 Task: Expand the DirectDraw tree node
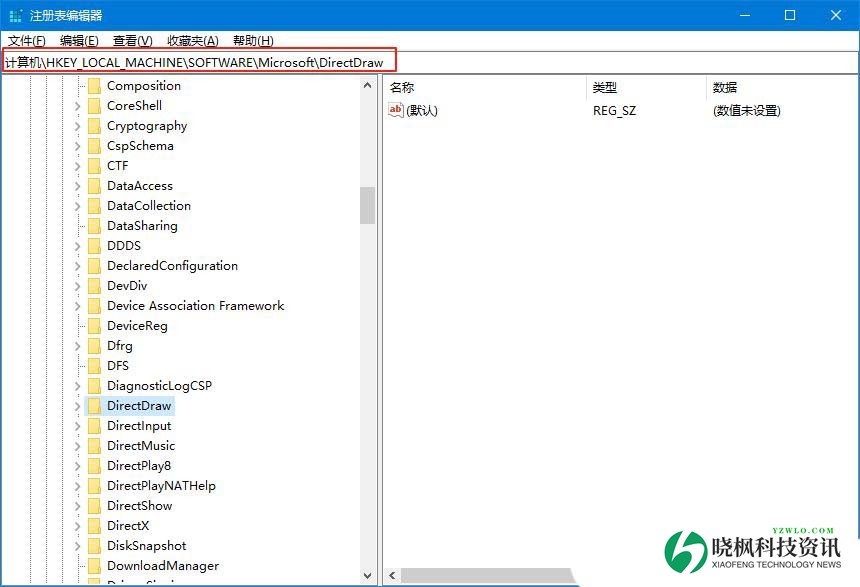(x=78, y=406)
